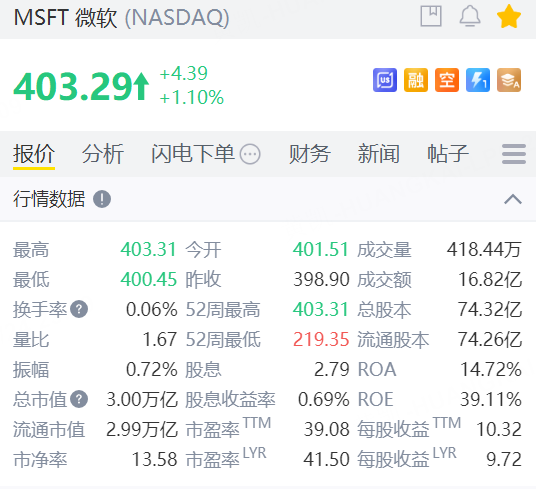Image resolution: width=536 pixels, height=489 pixels.
Task: Switch to the 财务 tab
Action: click(x=309, y=154)
